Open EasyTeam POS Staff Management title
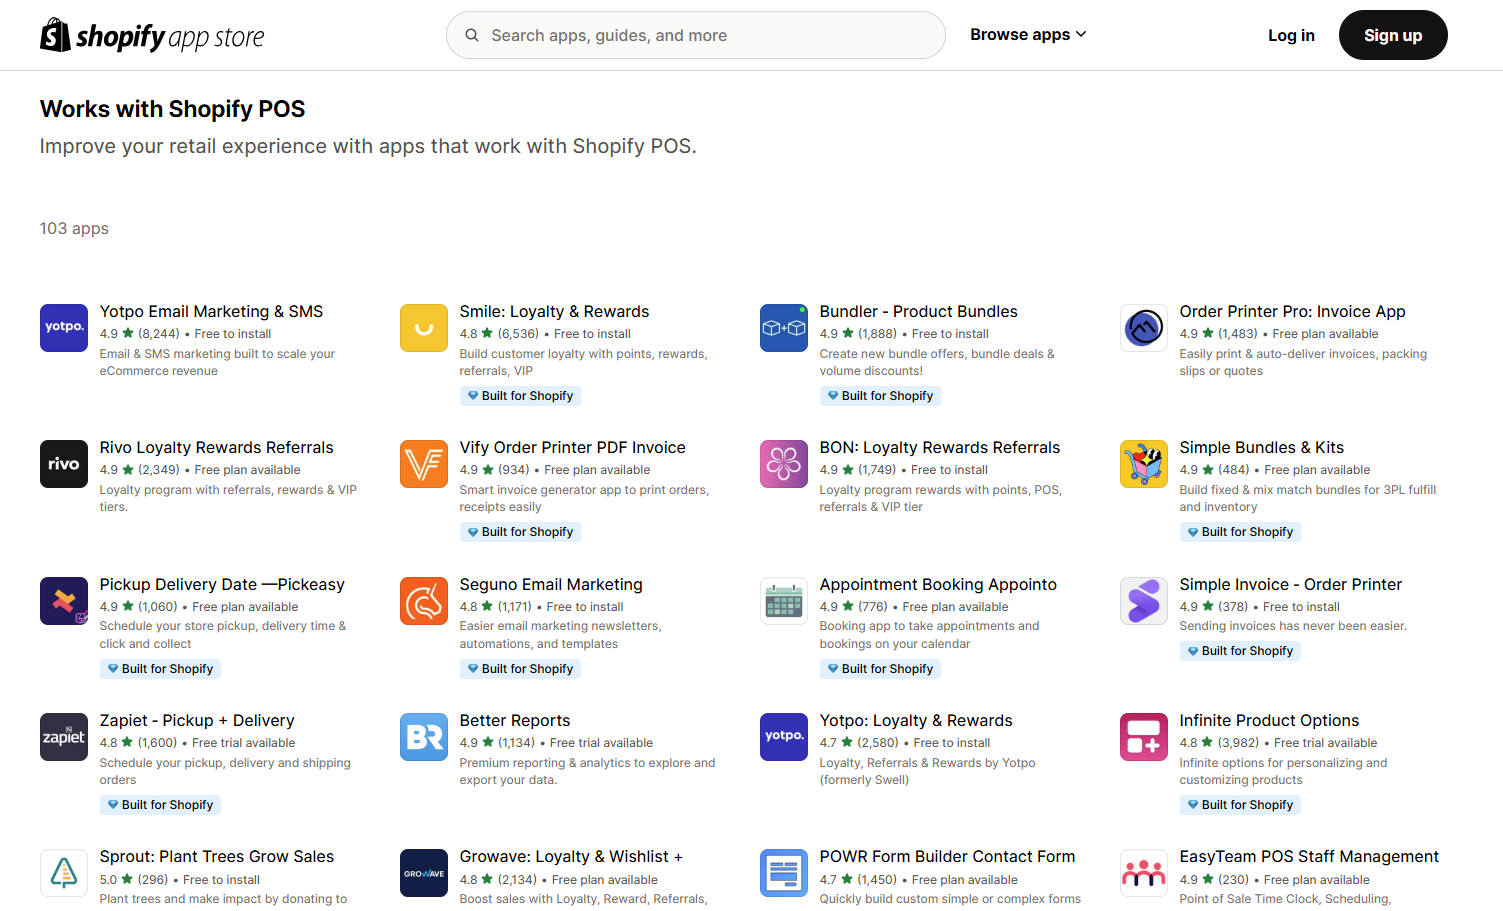 coord(1309,856)
